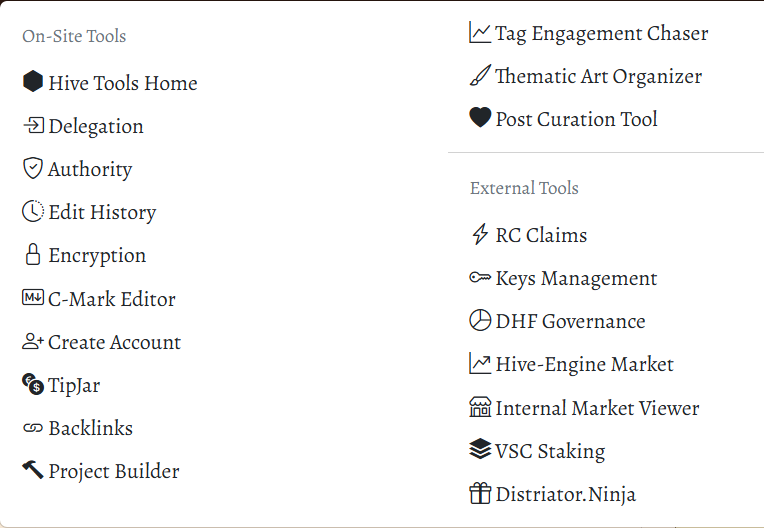The width and height of the screenshot is (764, 528).
Task: Select the Authority shield icon
Action: click(x=33, y=168)
